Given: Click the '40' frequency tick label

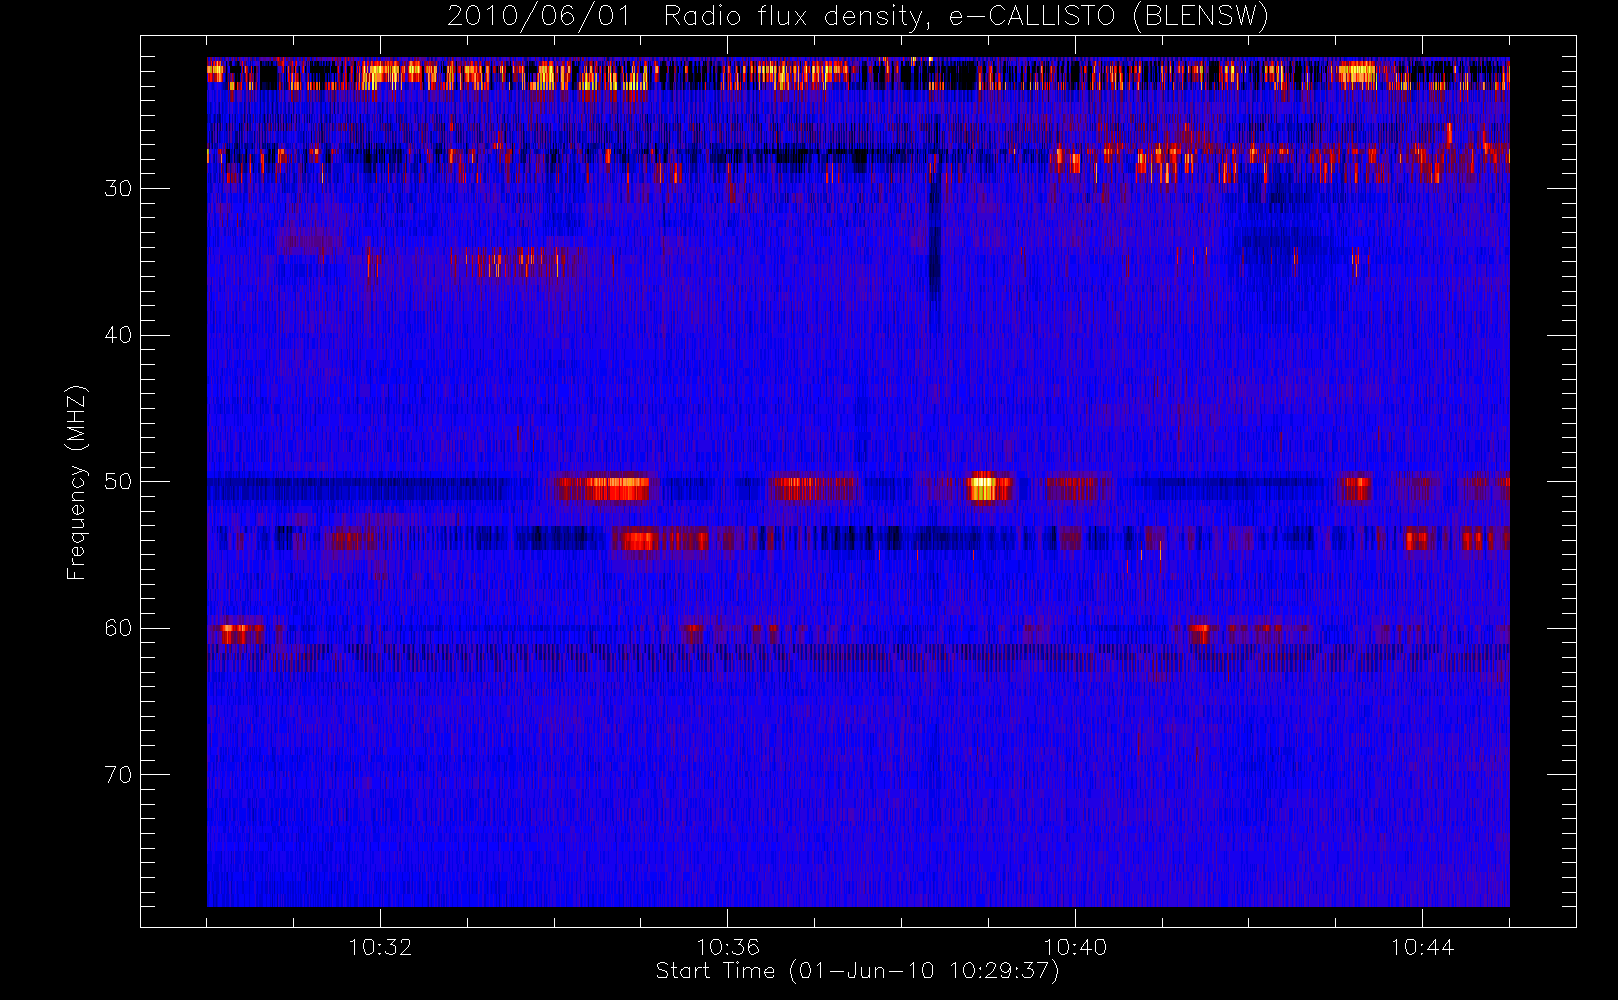Looking at the screenshot, I should click(118, 335).
